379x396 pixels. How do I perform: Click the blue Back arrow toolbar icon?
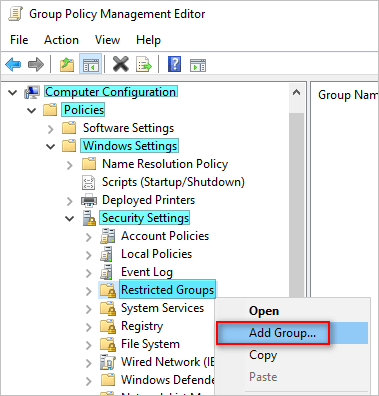13,64
